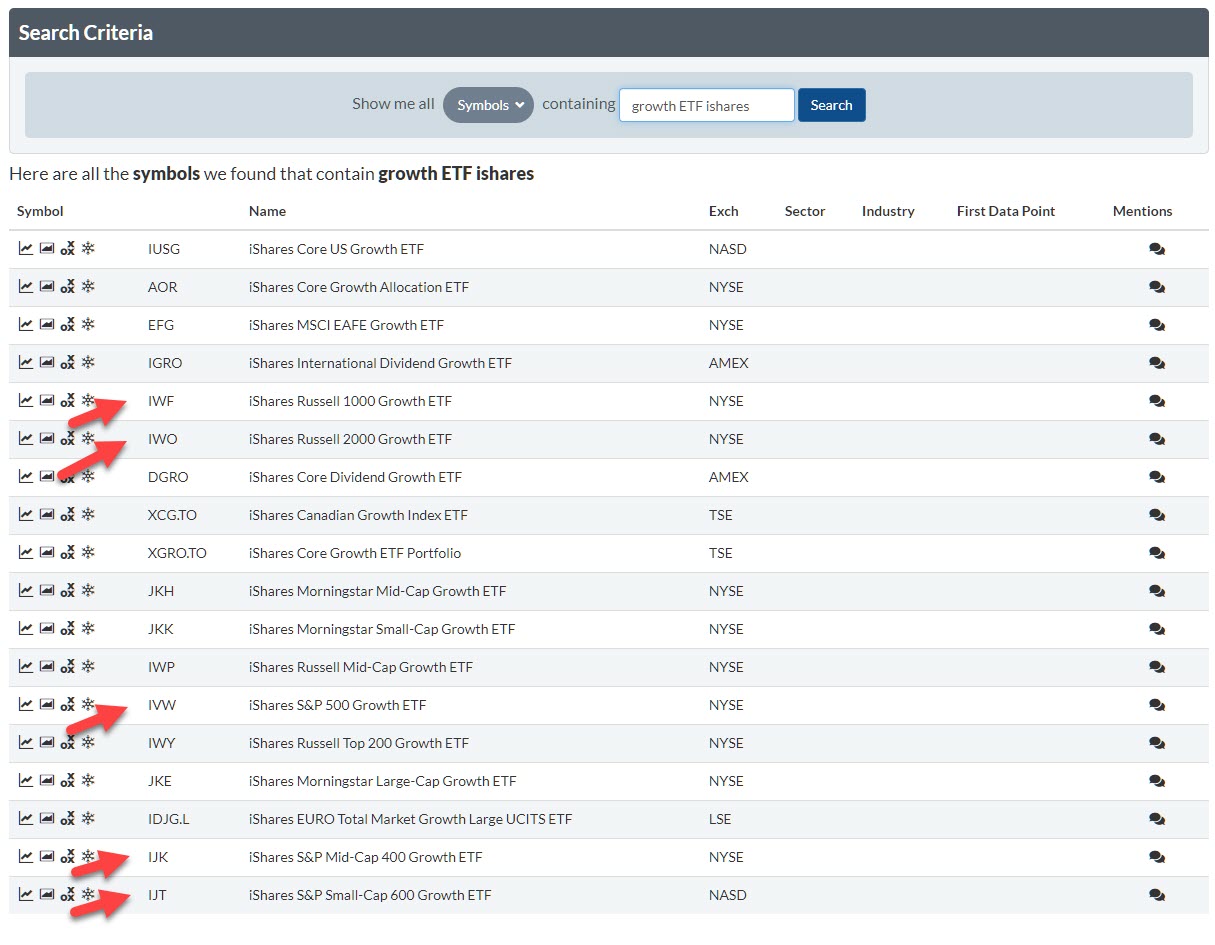View mentions for AOR row
Screen dimensions: 1215x945
coord(1157,287)
